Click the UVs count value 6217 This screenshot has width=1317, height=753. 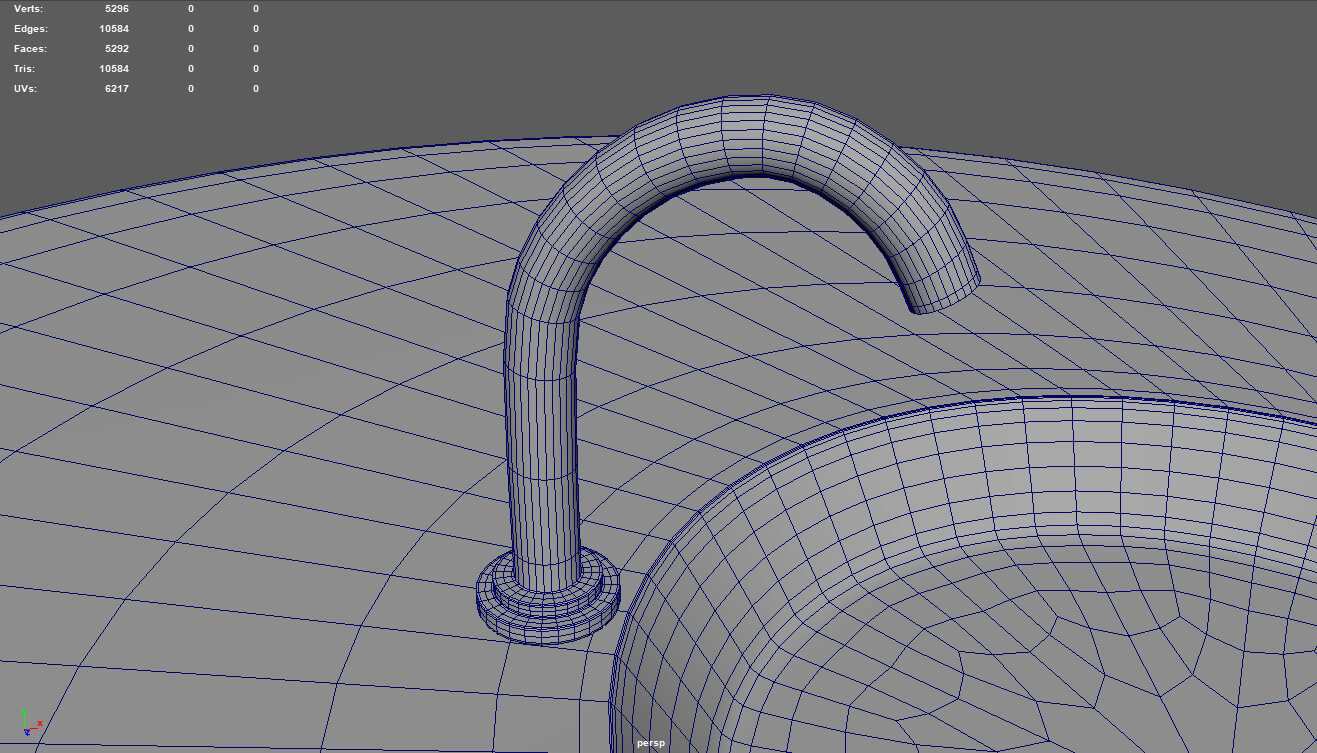click(x=116, y=89)
